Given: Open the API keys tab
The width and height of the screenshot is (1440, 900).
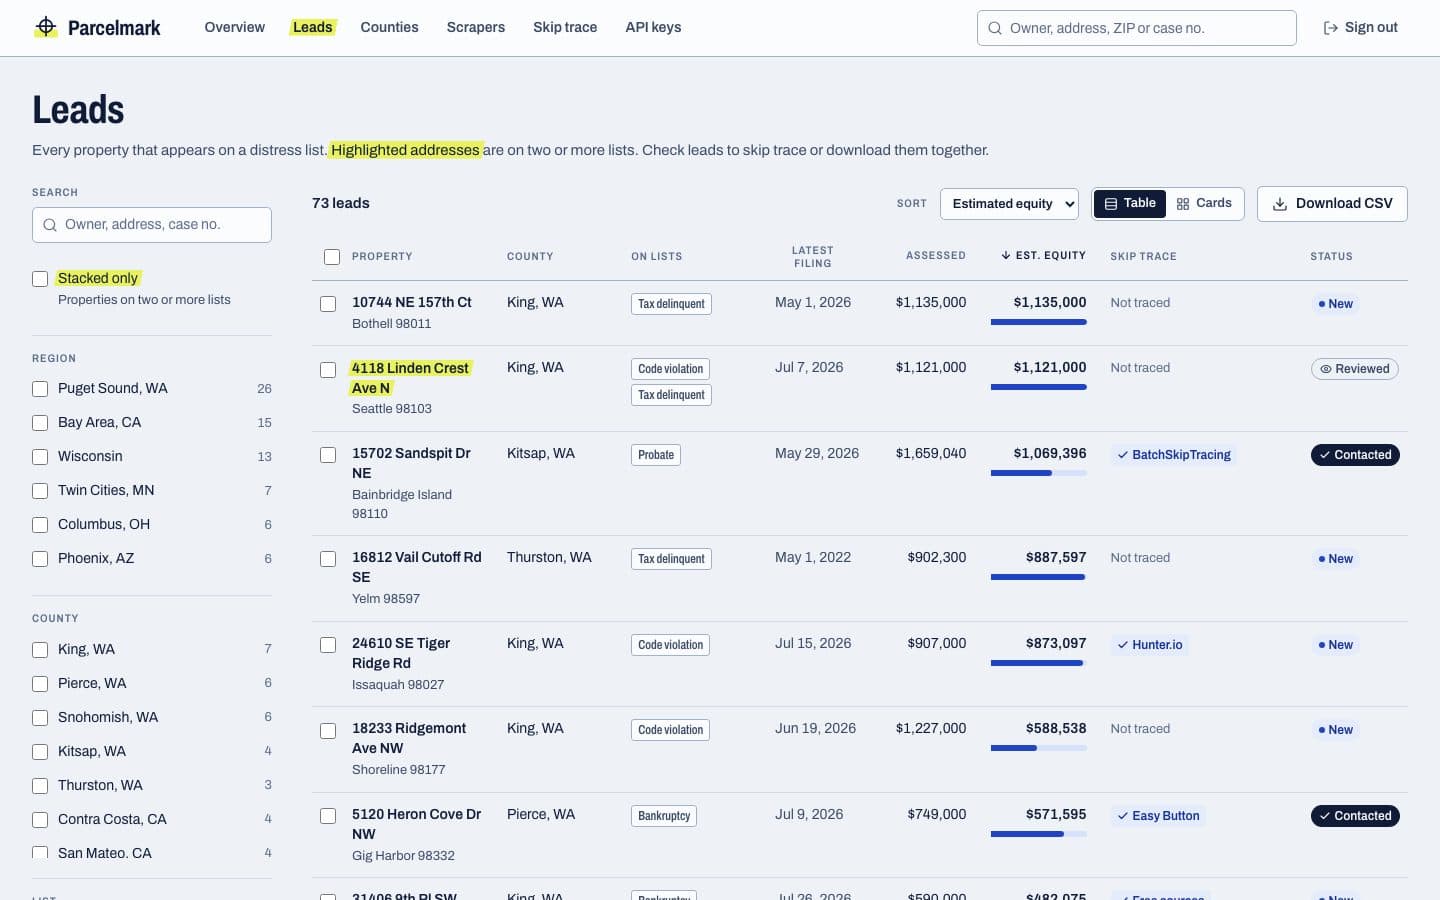Looking at the screenshot, I should 653,27.
